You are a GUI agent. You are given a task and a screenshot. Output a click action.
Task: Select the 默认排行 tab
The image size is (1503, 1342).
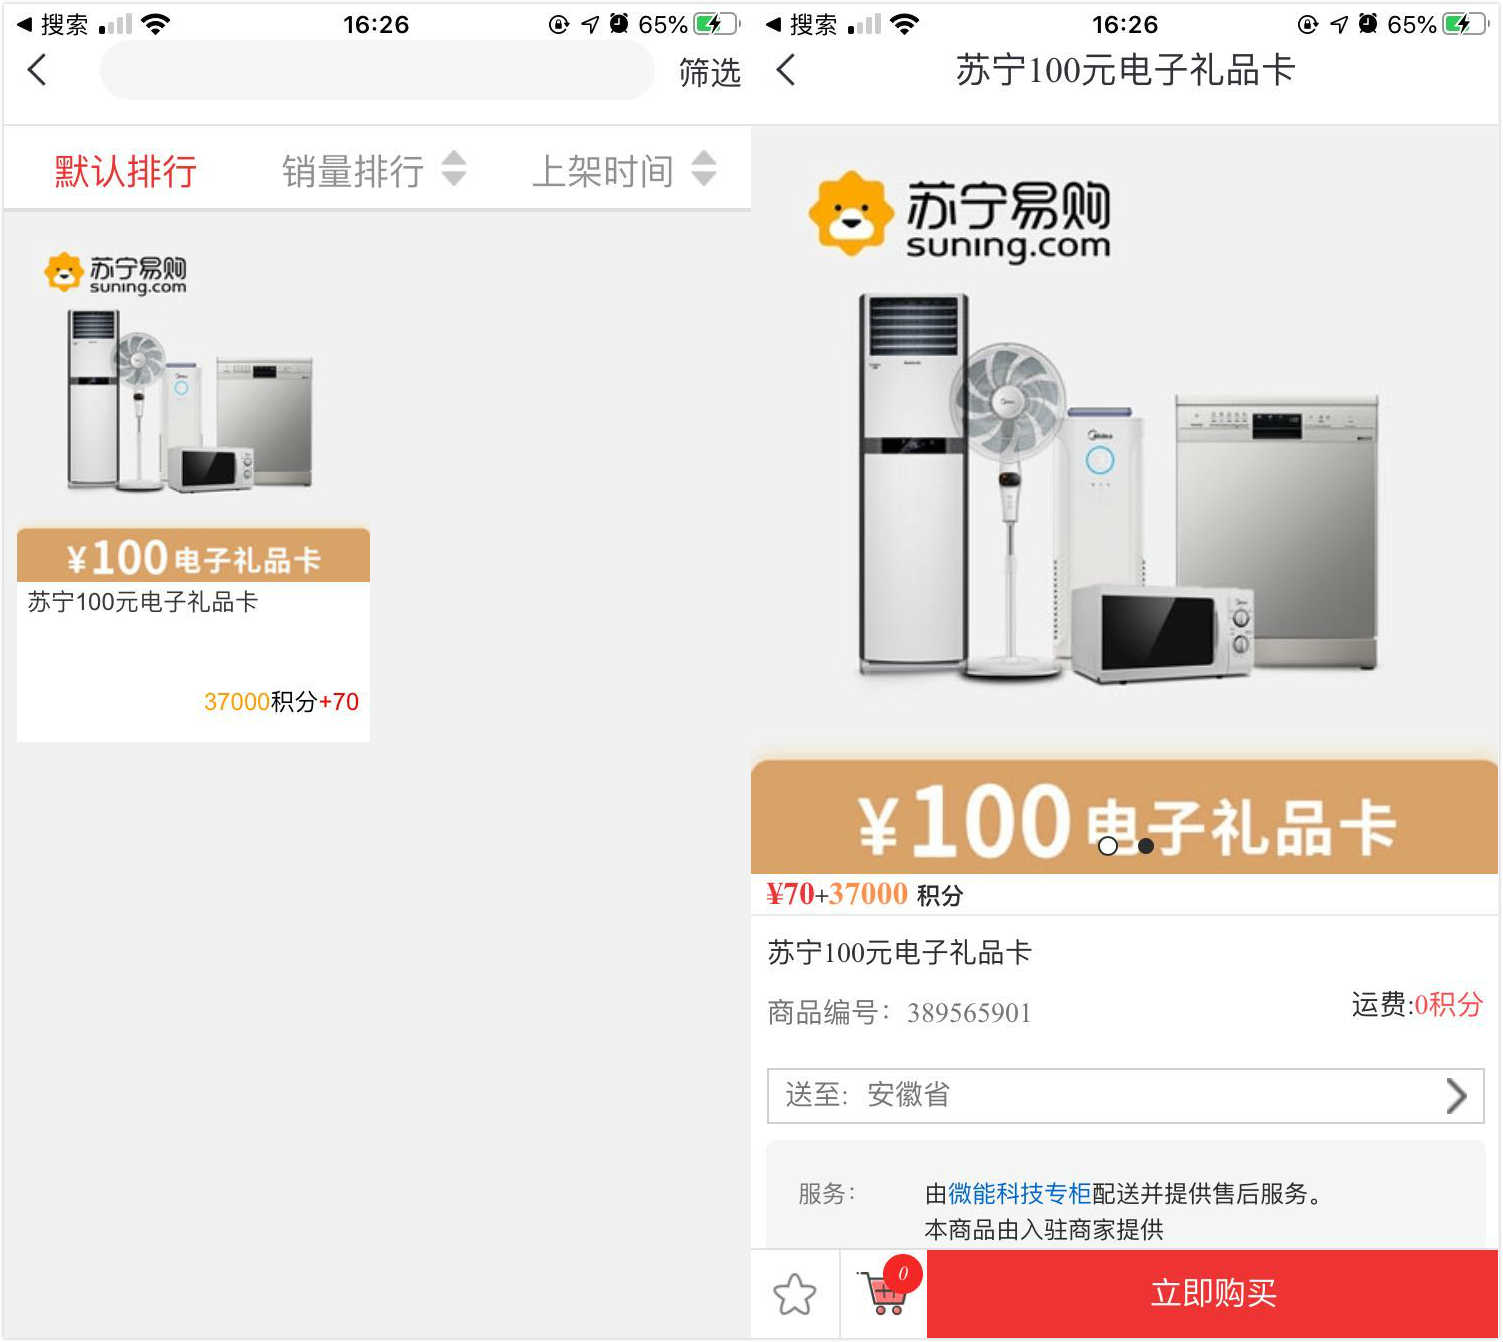pyautogui.click(x=125, y=171)
